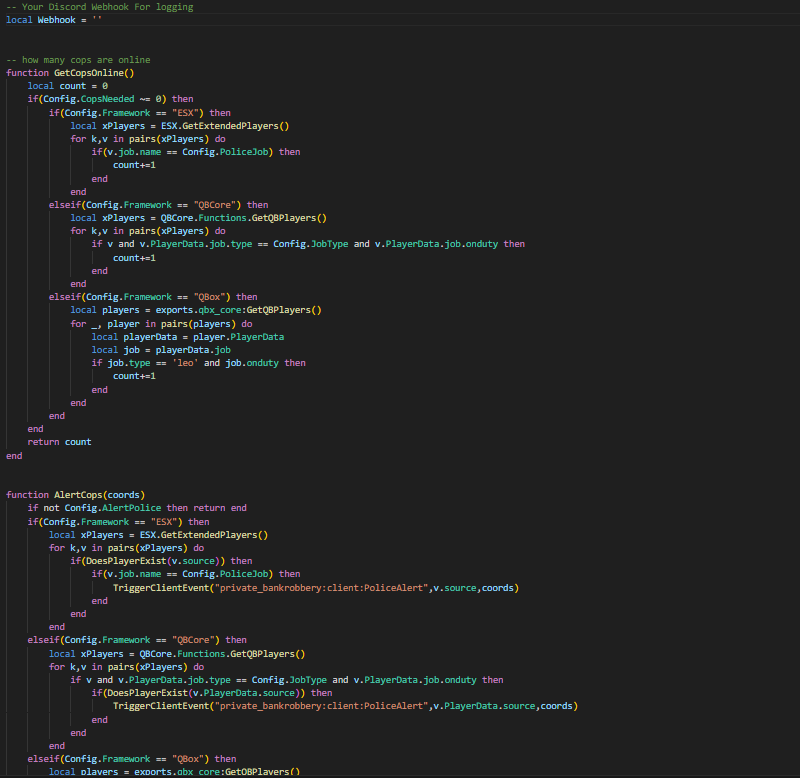
Task: Click Config.AlertPolice in the not condition
Action: pos(113,508)
